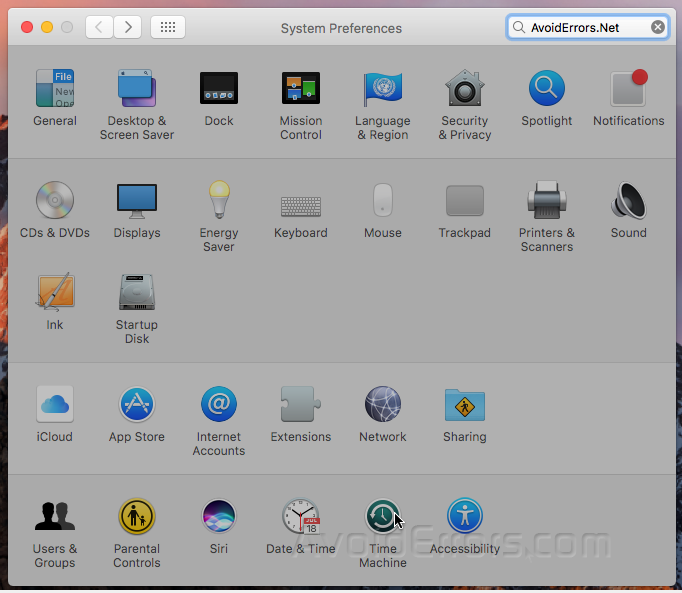The height and width of the screenshot is (593, 682).
Task: Open the Network settings pane
Action: pos(382,405)
